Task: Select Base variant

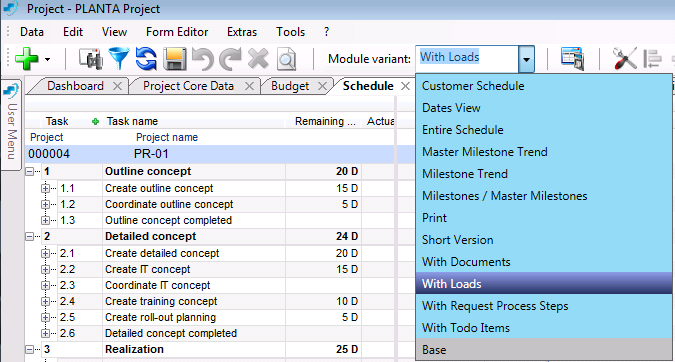Action: pos(544,350)
